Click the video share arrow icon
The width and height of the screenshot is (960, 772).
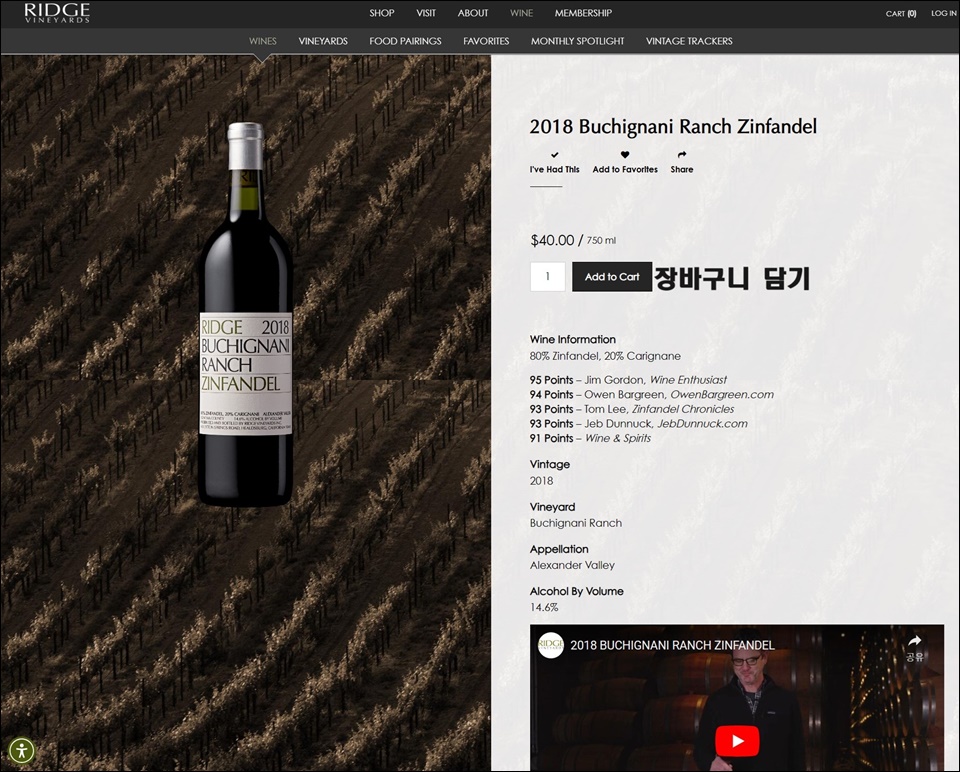click(914, 642)
